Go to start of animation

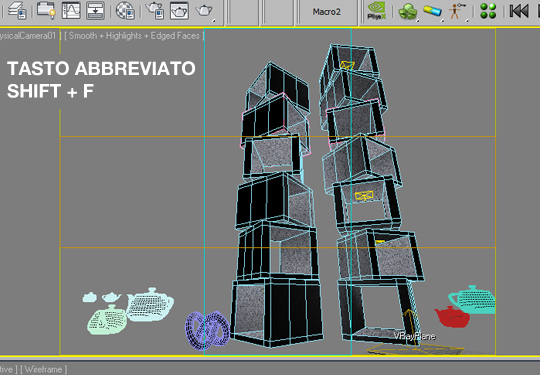click(x=519, y=11)
